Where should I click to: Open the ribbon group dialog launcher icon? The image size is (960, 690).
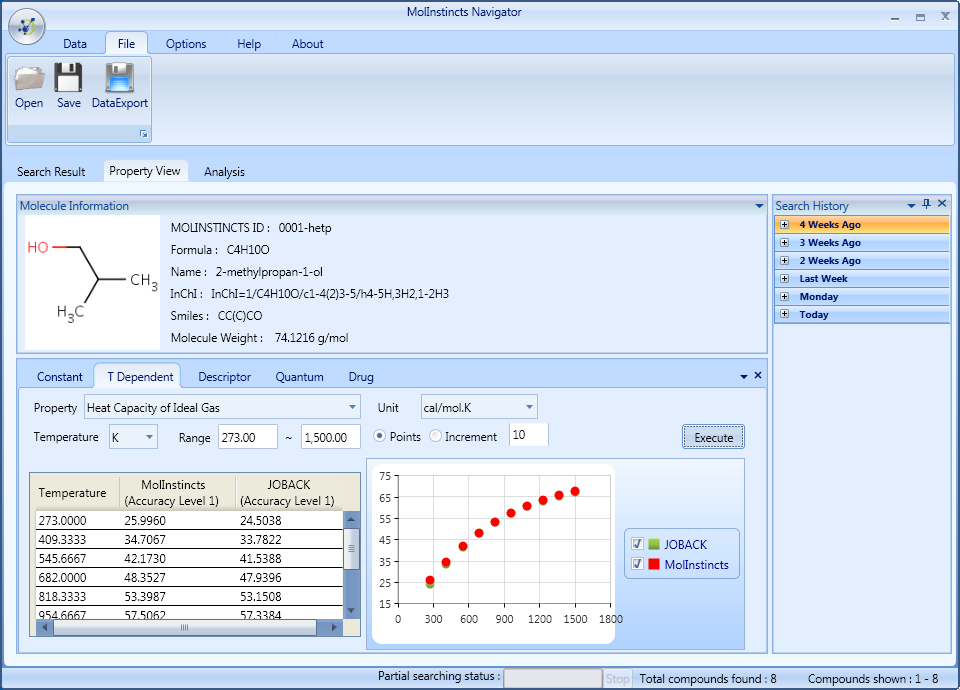[x=143, y=134]
